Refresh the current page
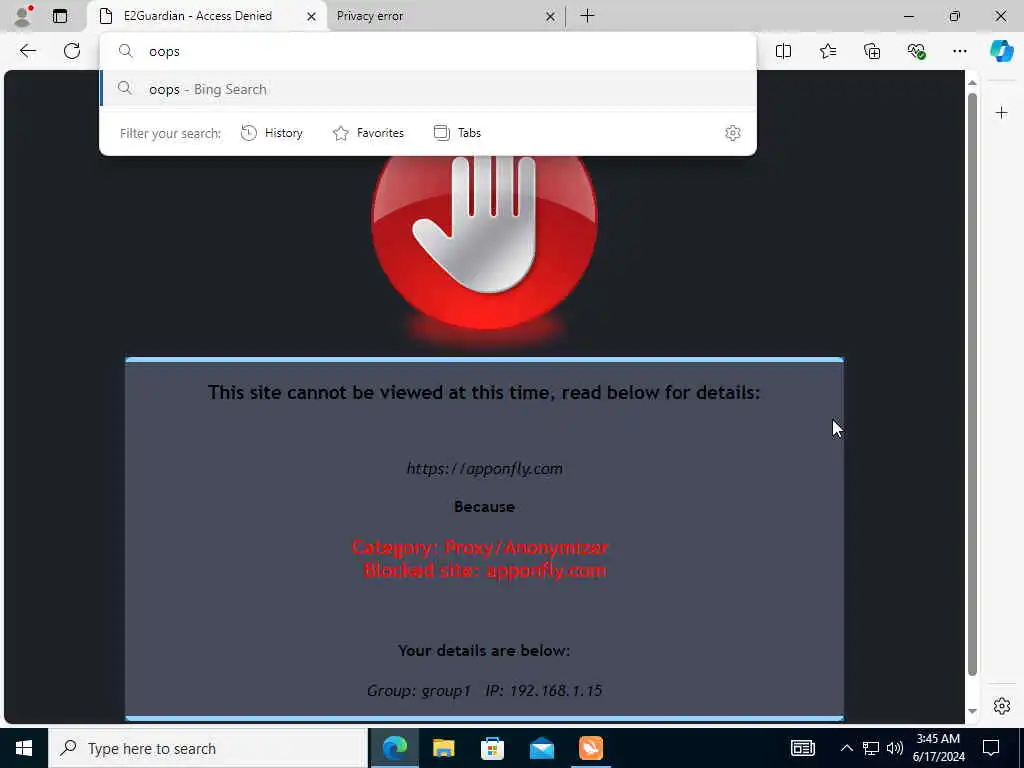Image resolution: width=1024 pixels, height=768 pixels. [72, 51]
